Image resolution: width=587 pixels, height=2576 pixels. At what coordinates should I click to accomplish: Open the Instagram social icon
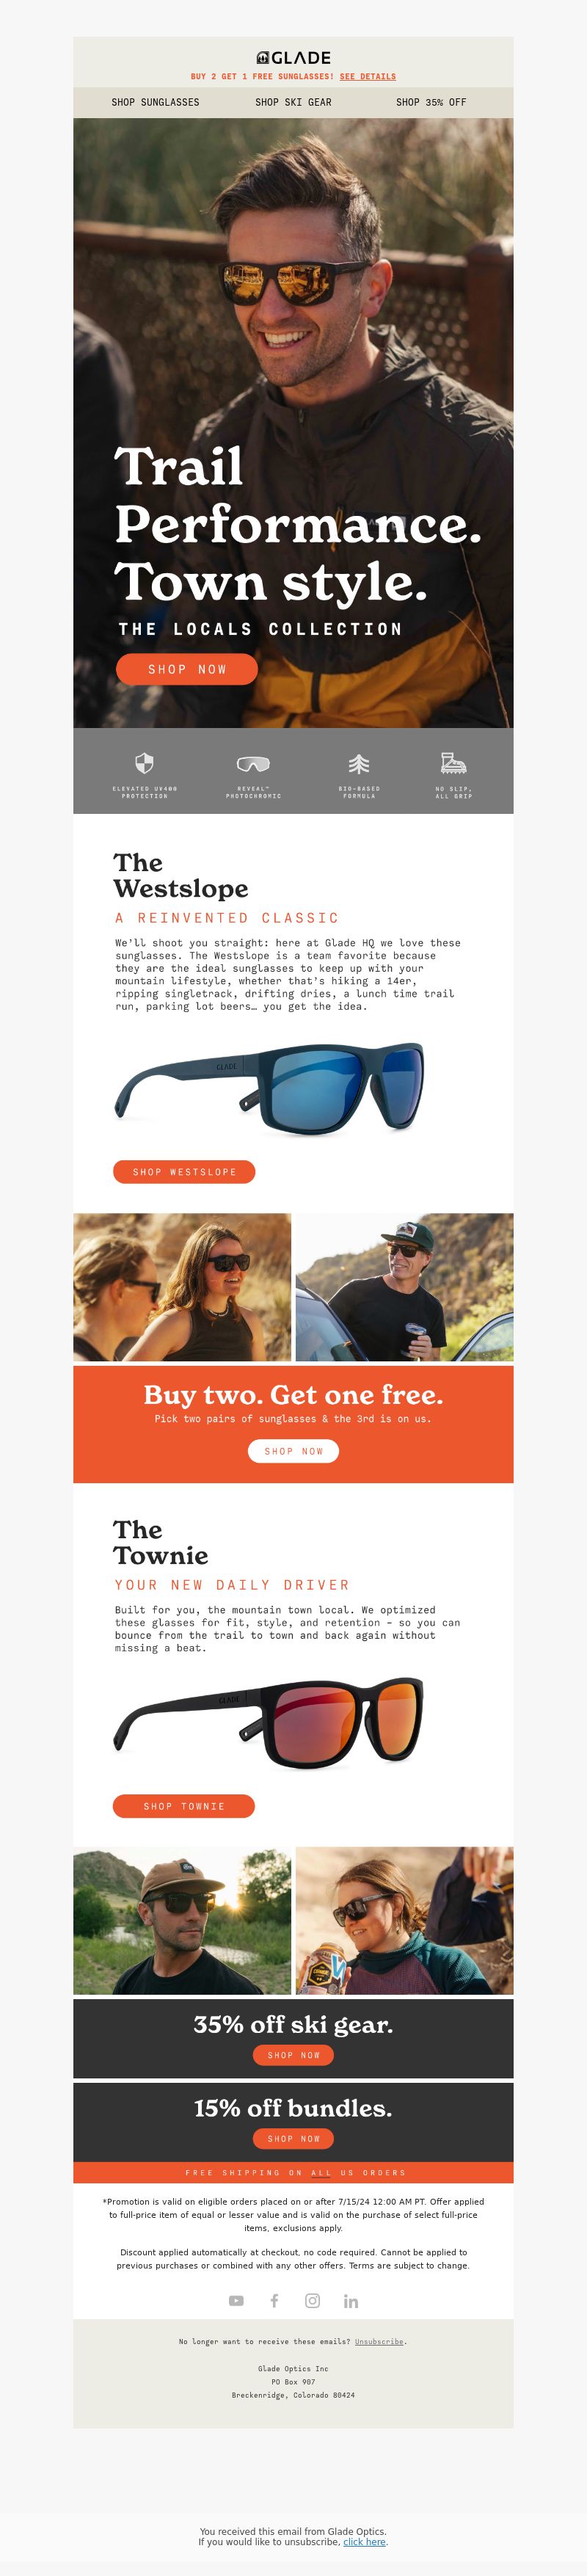pyautogui.click(x=312, y=2301)
